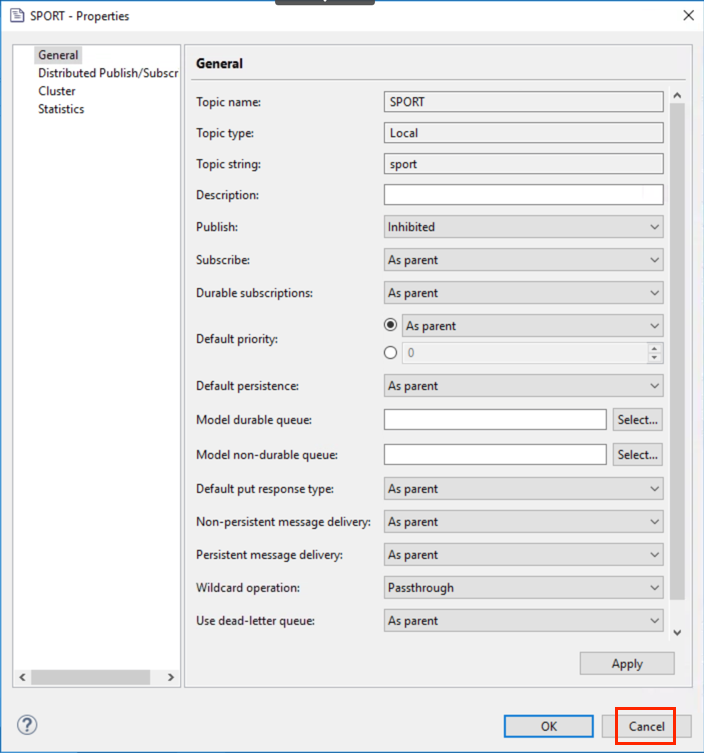This screenshot has width=704, height=753.
Task: Click into the Description input field
Action: tap(523, 194)
